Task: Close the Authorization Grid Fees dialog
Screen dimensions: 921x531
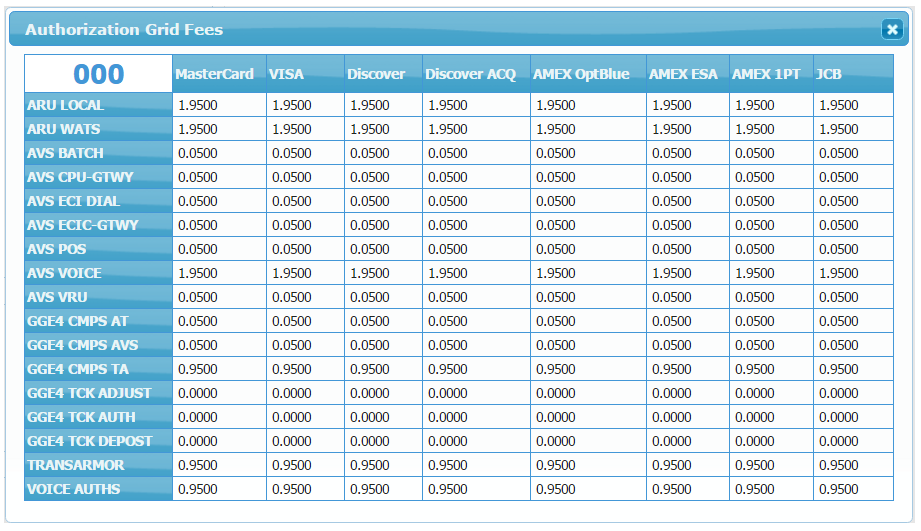Action: coord(892,29)
